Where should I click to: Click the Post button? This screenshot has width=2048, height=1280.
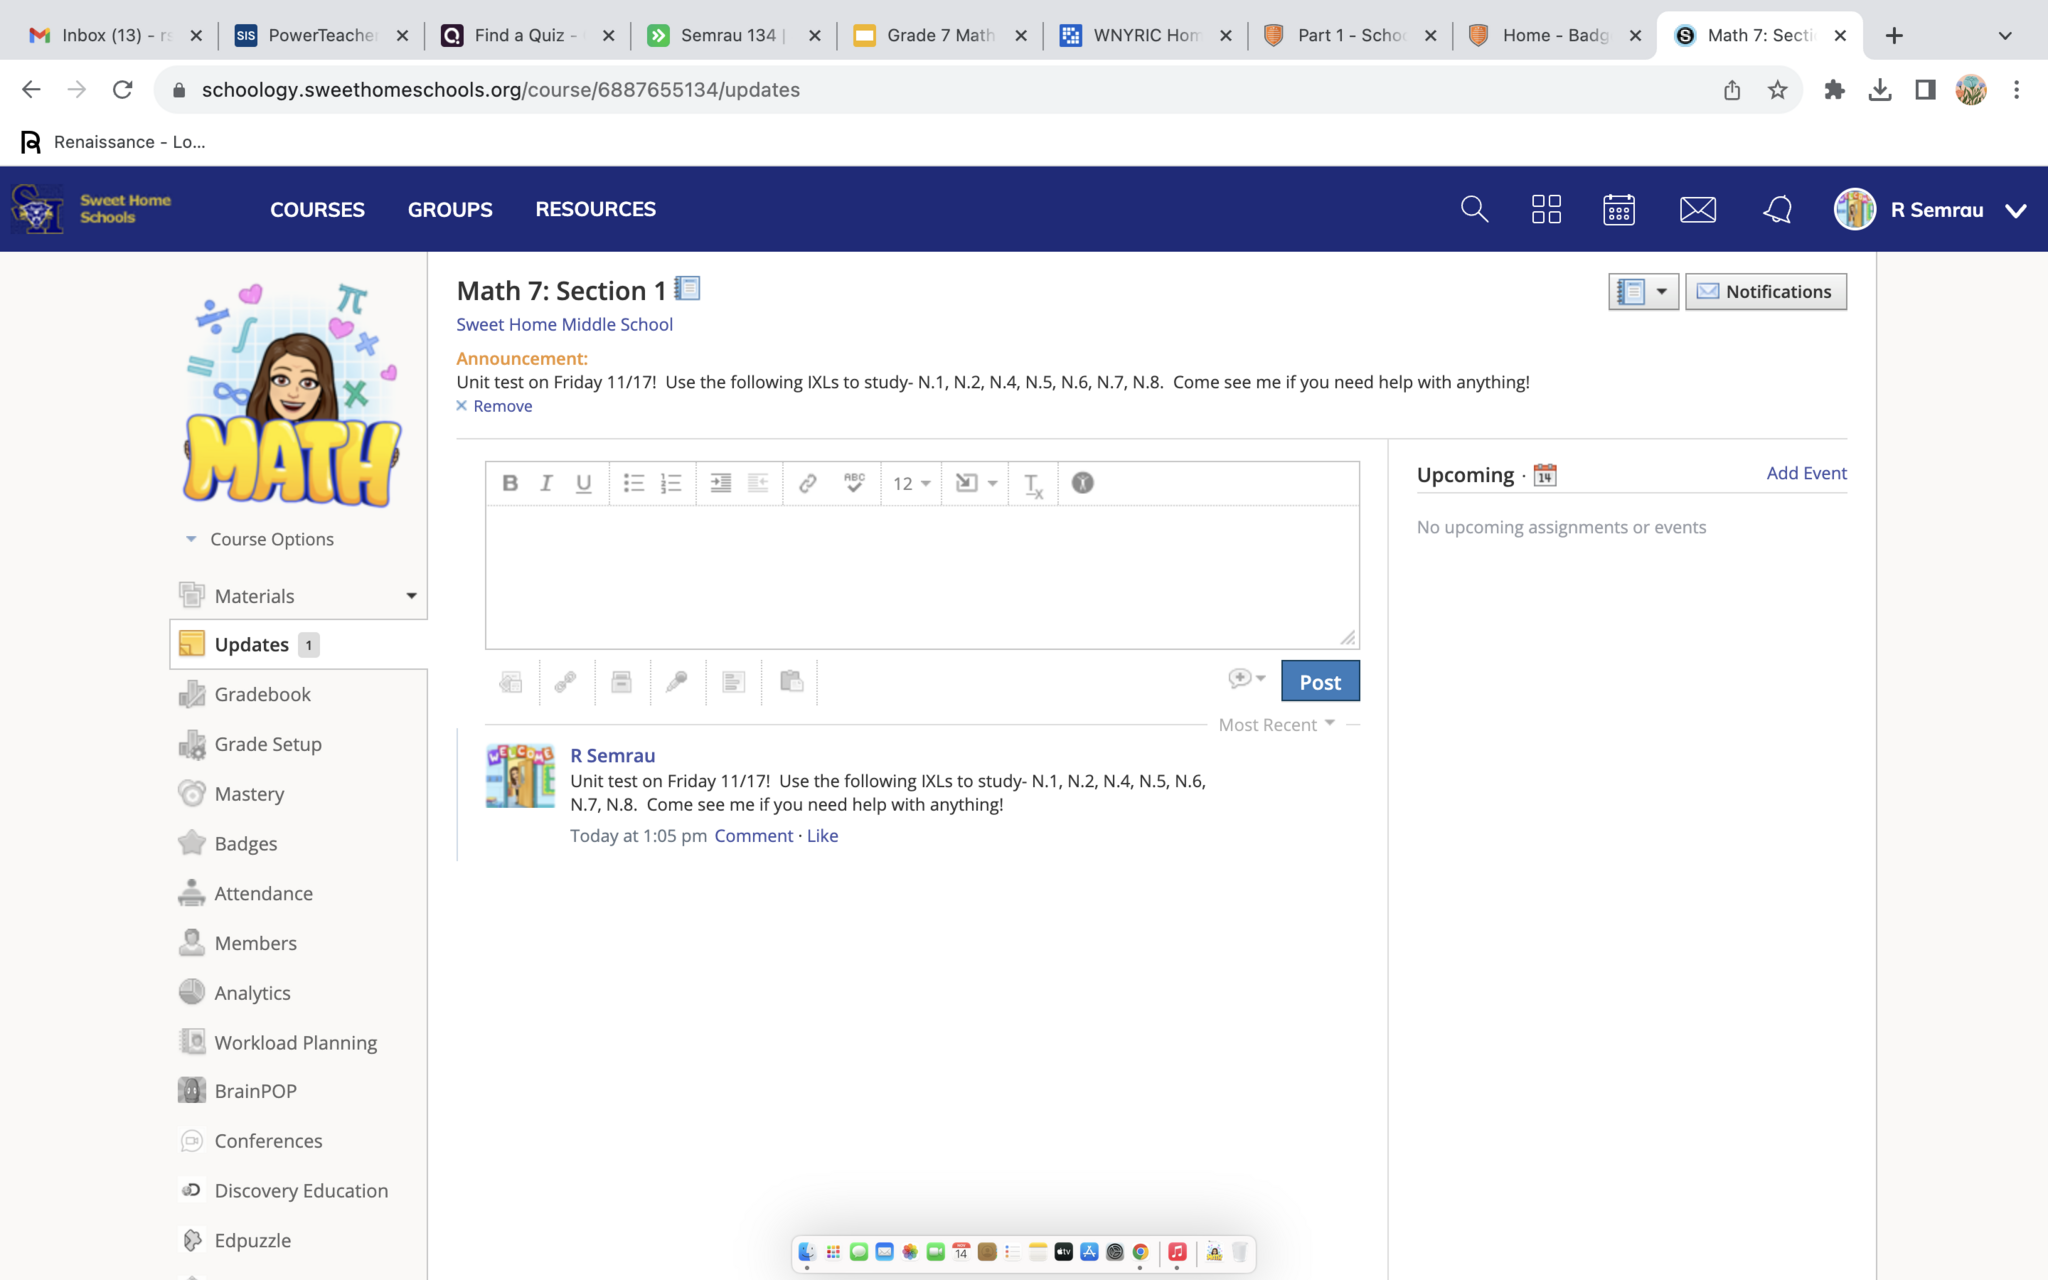[1319, 682]
